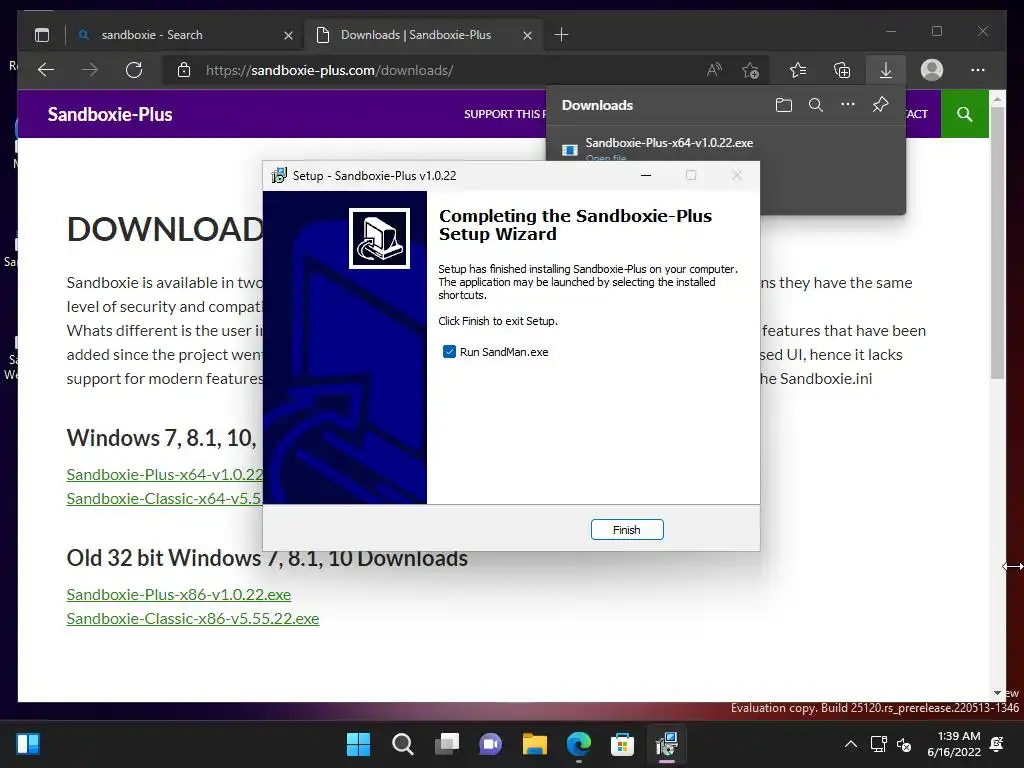Pin the Downloads panel
The height and width of the screenshot is (768, 1024).
880,104
